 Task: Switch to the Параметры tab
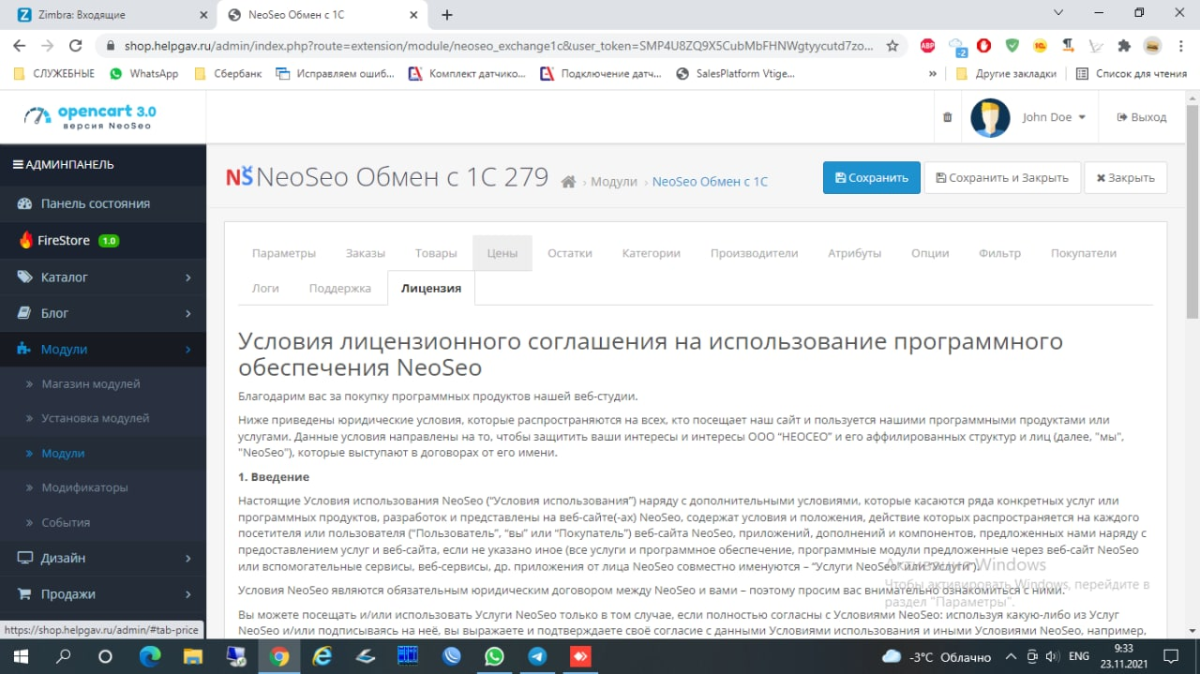pos(284,253)
